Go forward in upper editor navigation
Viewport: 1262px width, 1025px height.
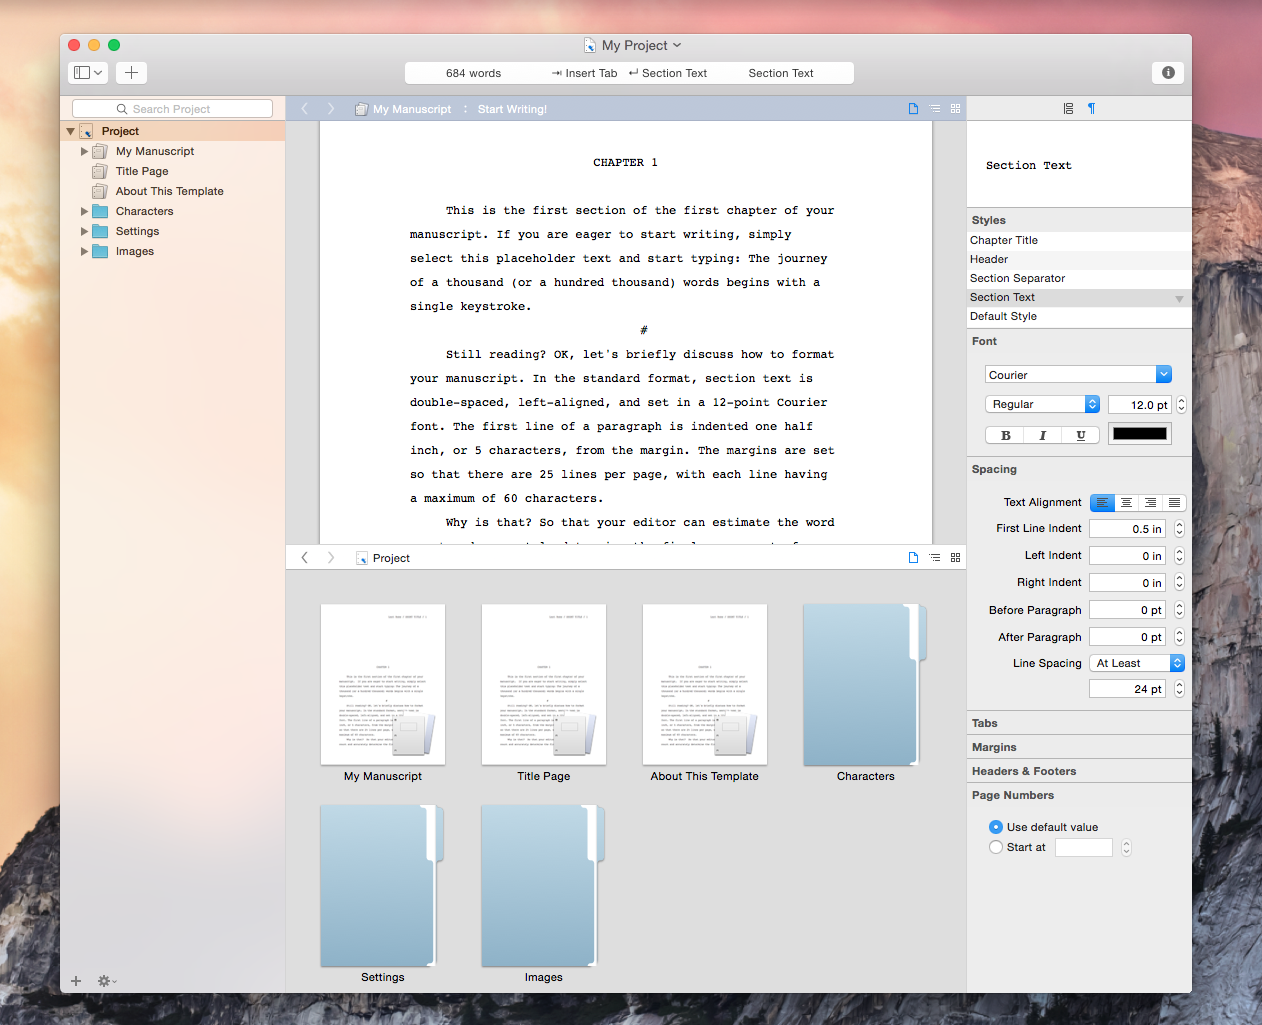point(331,109)
